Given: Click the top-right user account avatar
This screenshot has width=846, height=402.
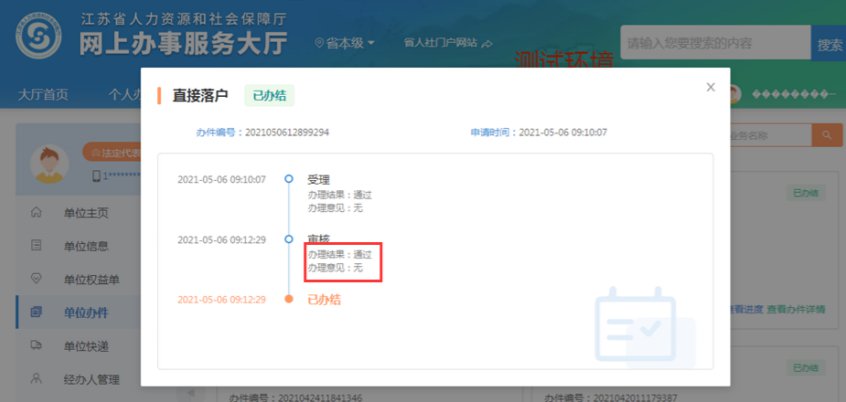Looking at the screenshot, I should pos(735,94).
